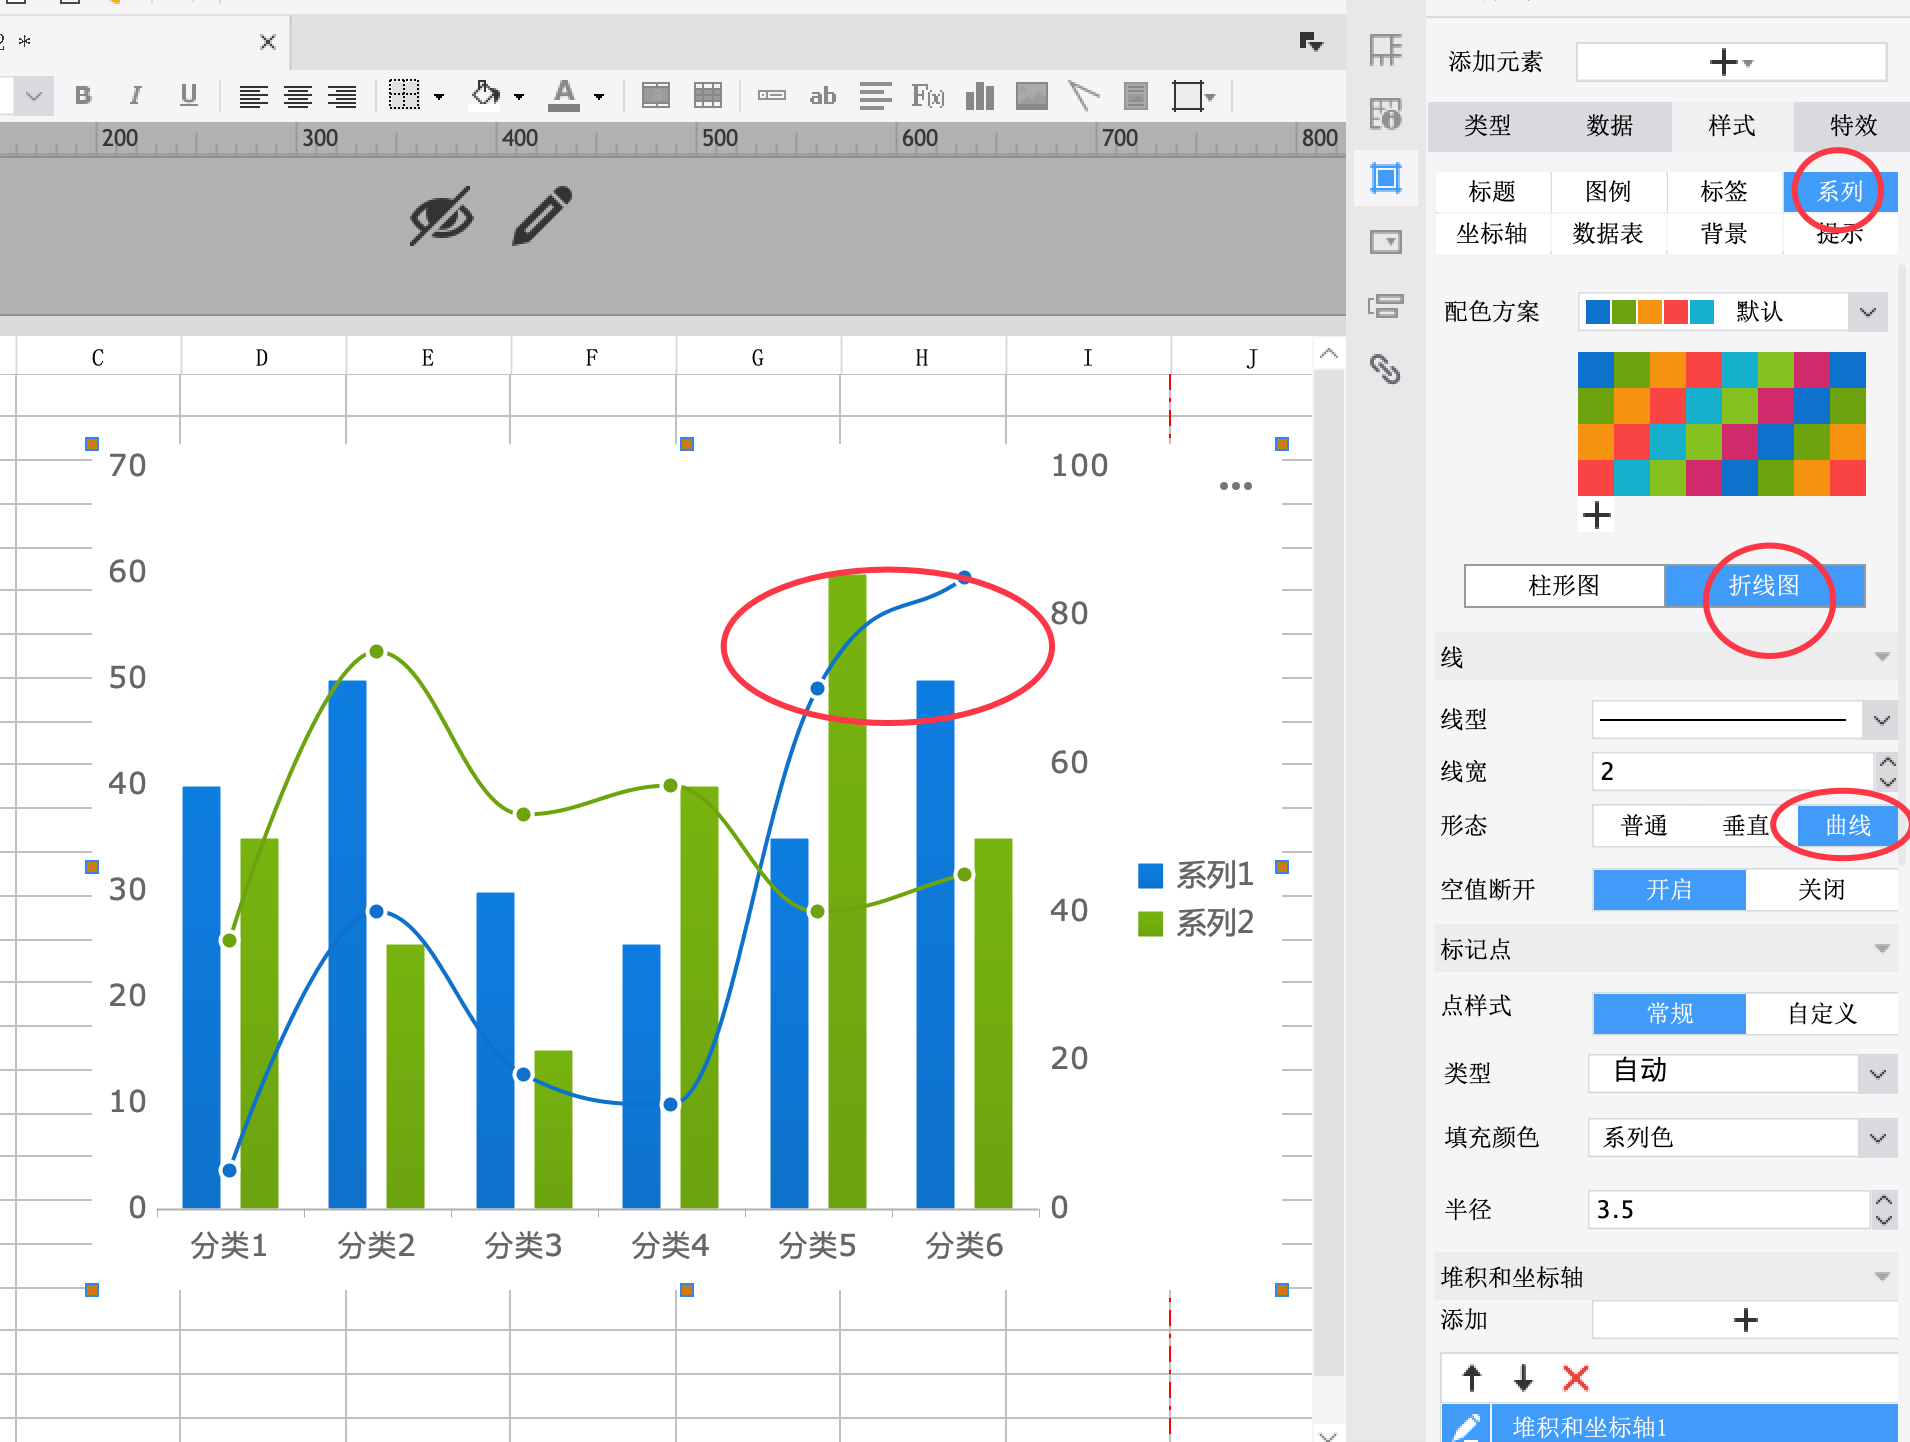Switch to 柱形图 series type

point(1564,586)
